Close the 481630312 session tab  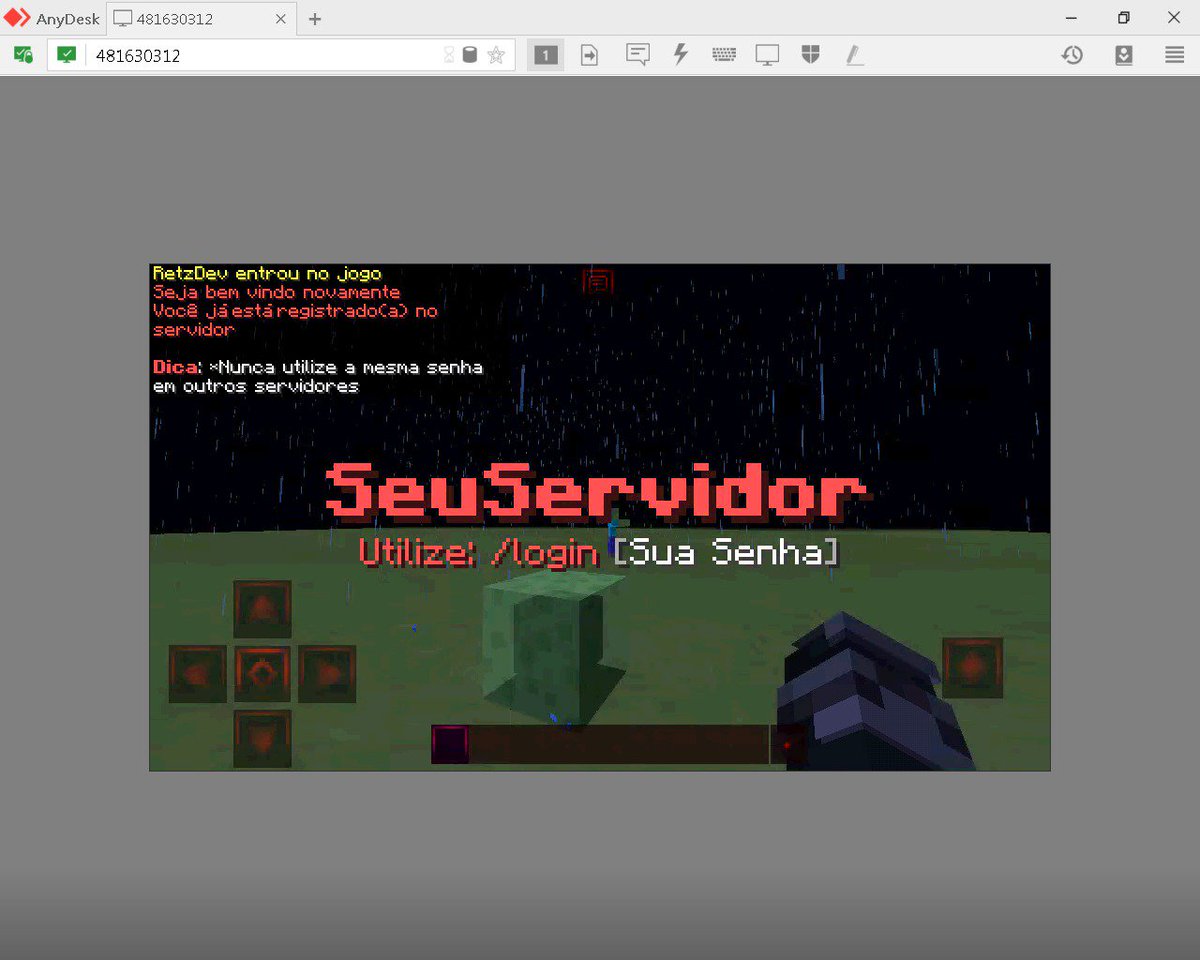click(x=281, y=18)
